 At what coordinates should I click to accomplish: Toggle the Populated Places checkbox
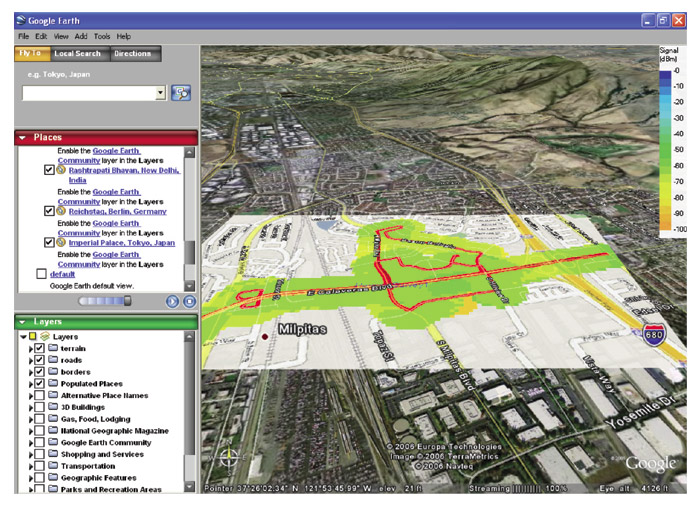coord(39,384)
